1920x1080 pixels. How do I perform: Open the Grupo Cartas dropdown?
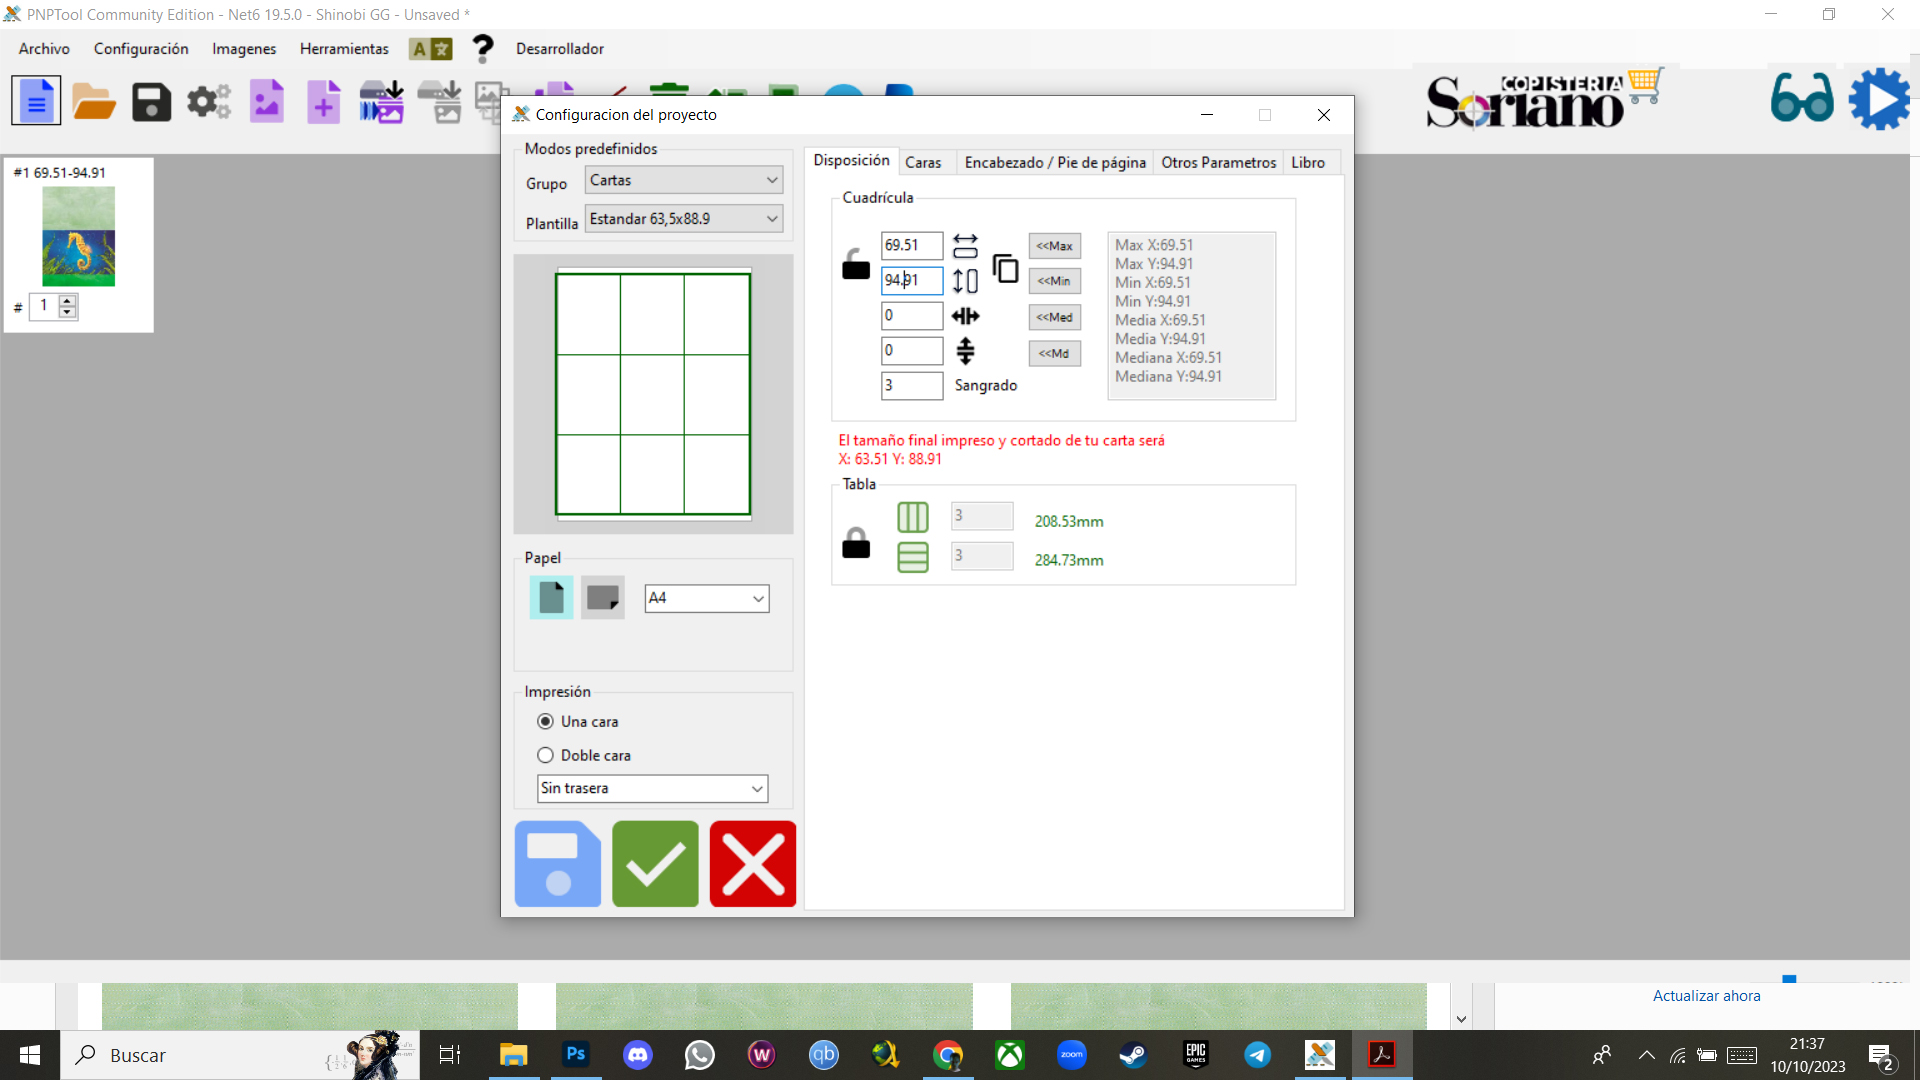click(x=683, y=180)
